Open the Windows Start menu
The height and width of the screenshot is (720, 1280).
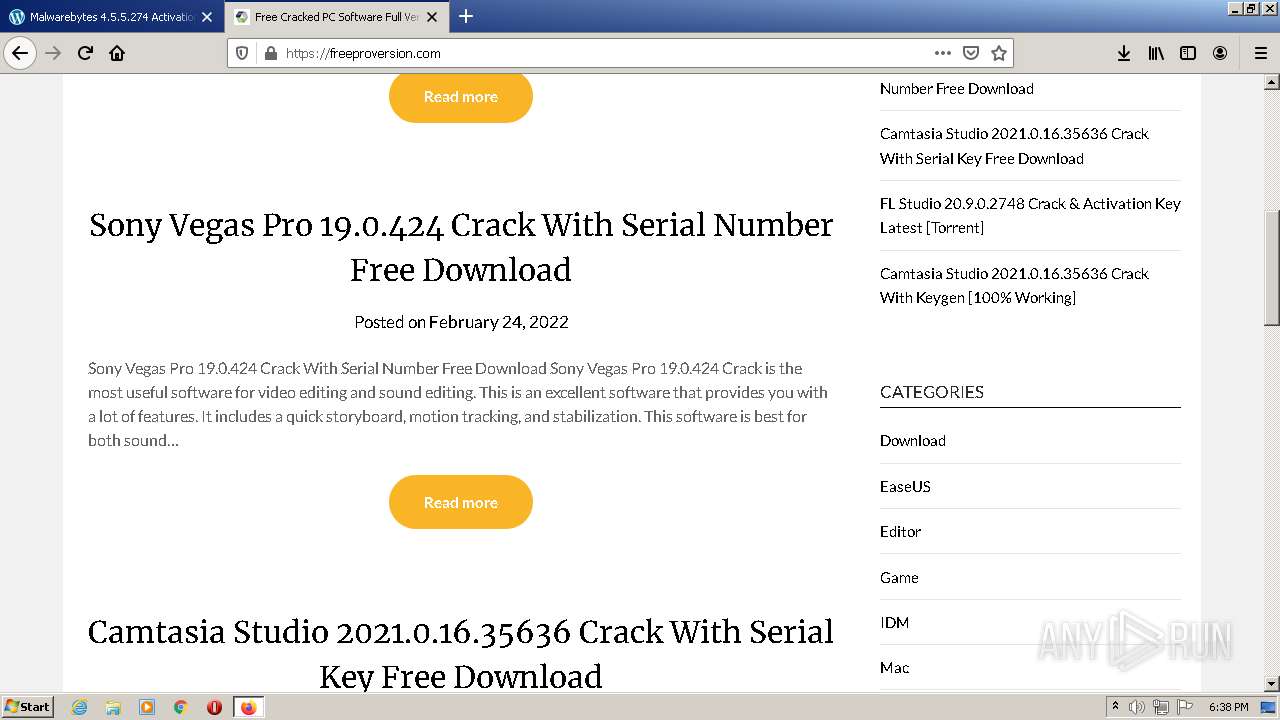(27, 706)
